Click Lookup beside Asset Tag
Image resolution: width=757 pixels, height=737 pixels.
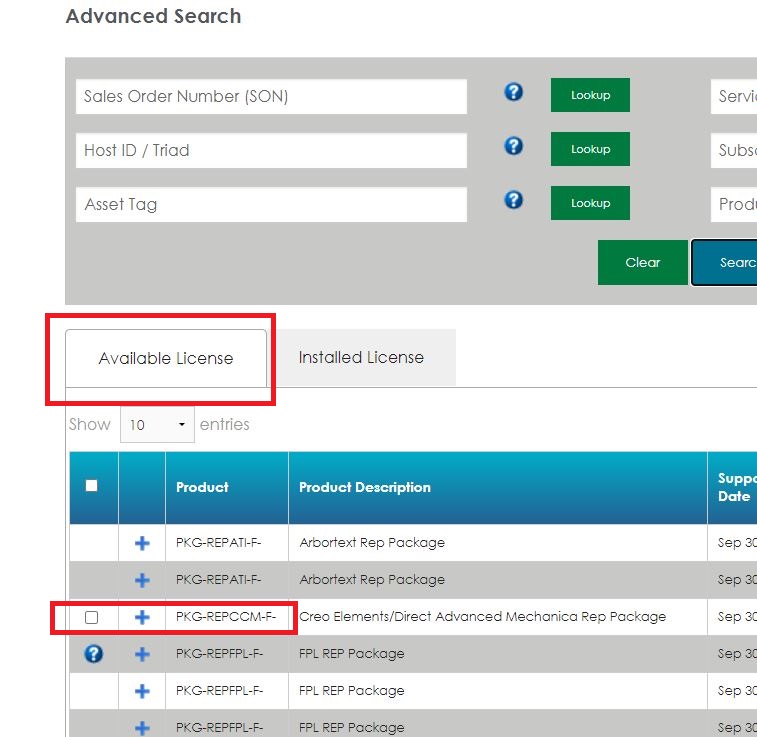tap(590, 203)
